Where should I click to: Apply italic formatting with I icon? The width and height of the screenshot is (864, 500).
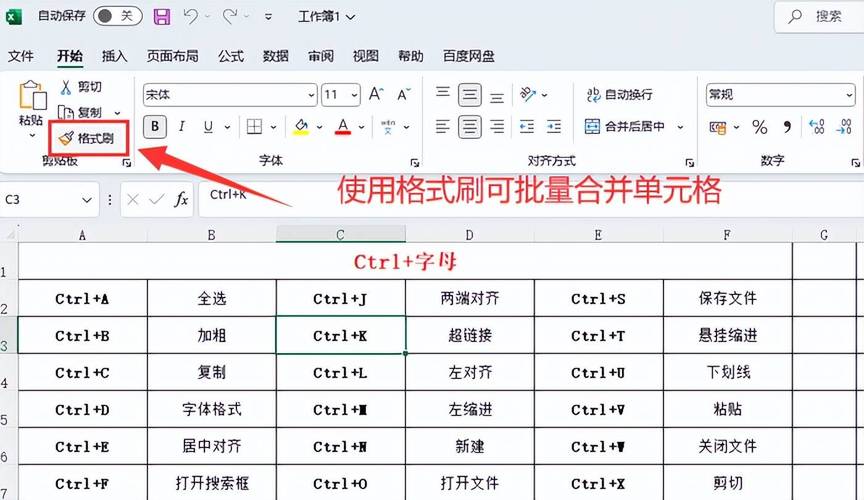tap(181, 127)
